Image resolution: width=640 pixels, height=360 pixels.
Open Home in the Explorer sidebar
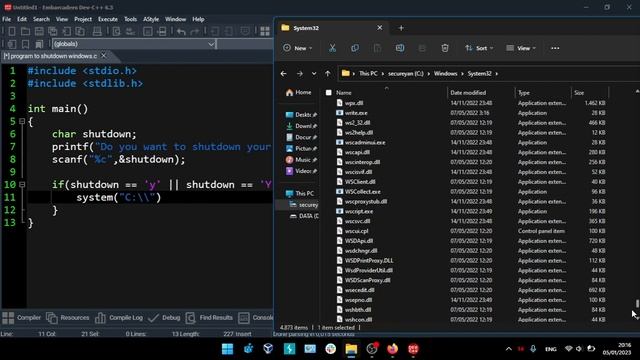click(299, 93)
